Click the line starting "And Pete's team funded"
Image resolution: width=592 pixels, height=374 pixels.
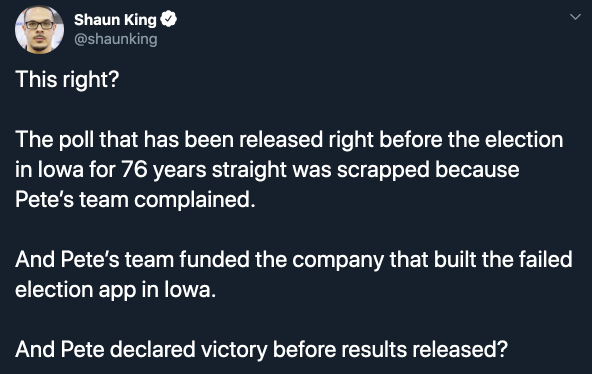[294, 260]
